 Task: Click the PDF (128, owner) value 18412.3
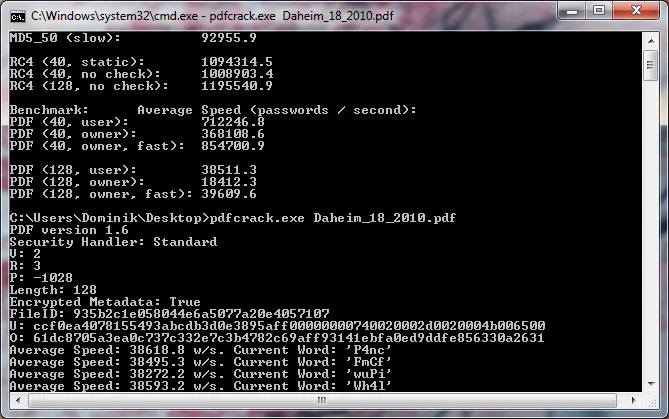tap(229, 182)
